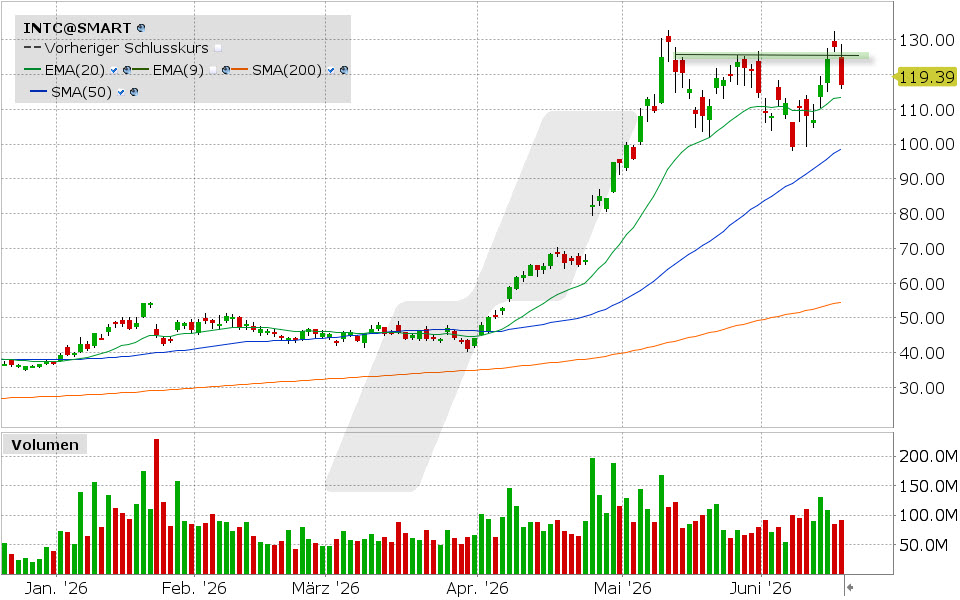Image resolution: width=960 pixels, height=600 pixels.
Task: Open the EMA(20) indicator settings icon
Action: [127, 70]
